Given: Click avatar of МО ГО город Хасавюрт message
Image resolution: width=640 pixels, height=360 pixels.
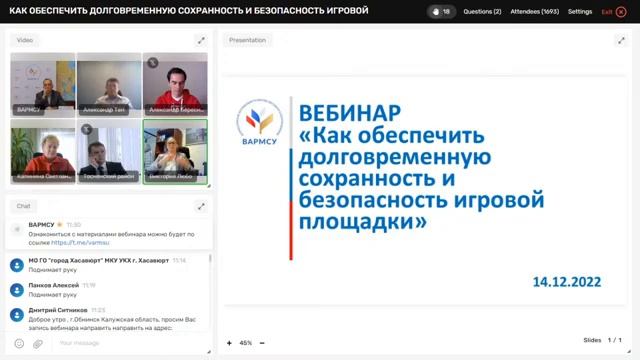Looking at the screenshot, I should click(17, 265).
